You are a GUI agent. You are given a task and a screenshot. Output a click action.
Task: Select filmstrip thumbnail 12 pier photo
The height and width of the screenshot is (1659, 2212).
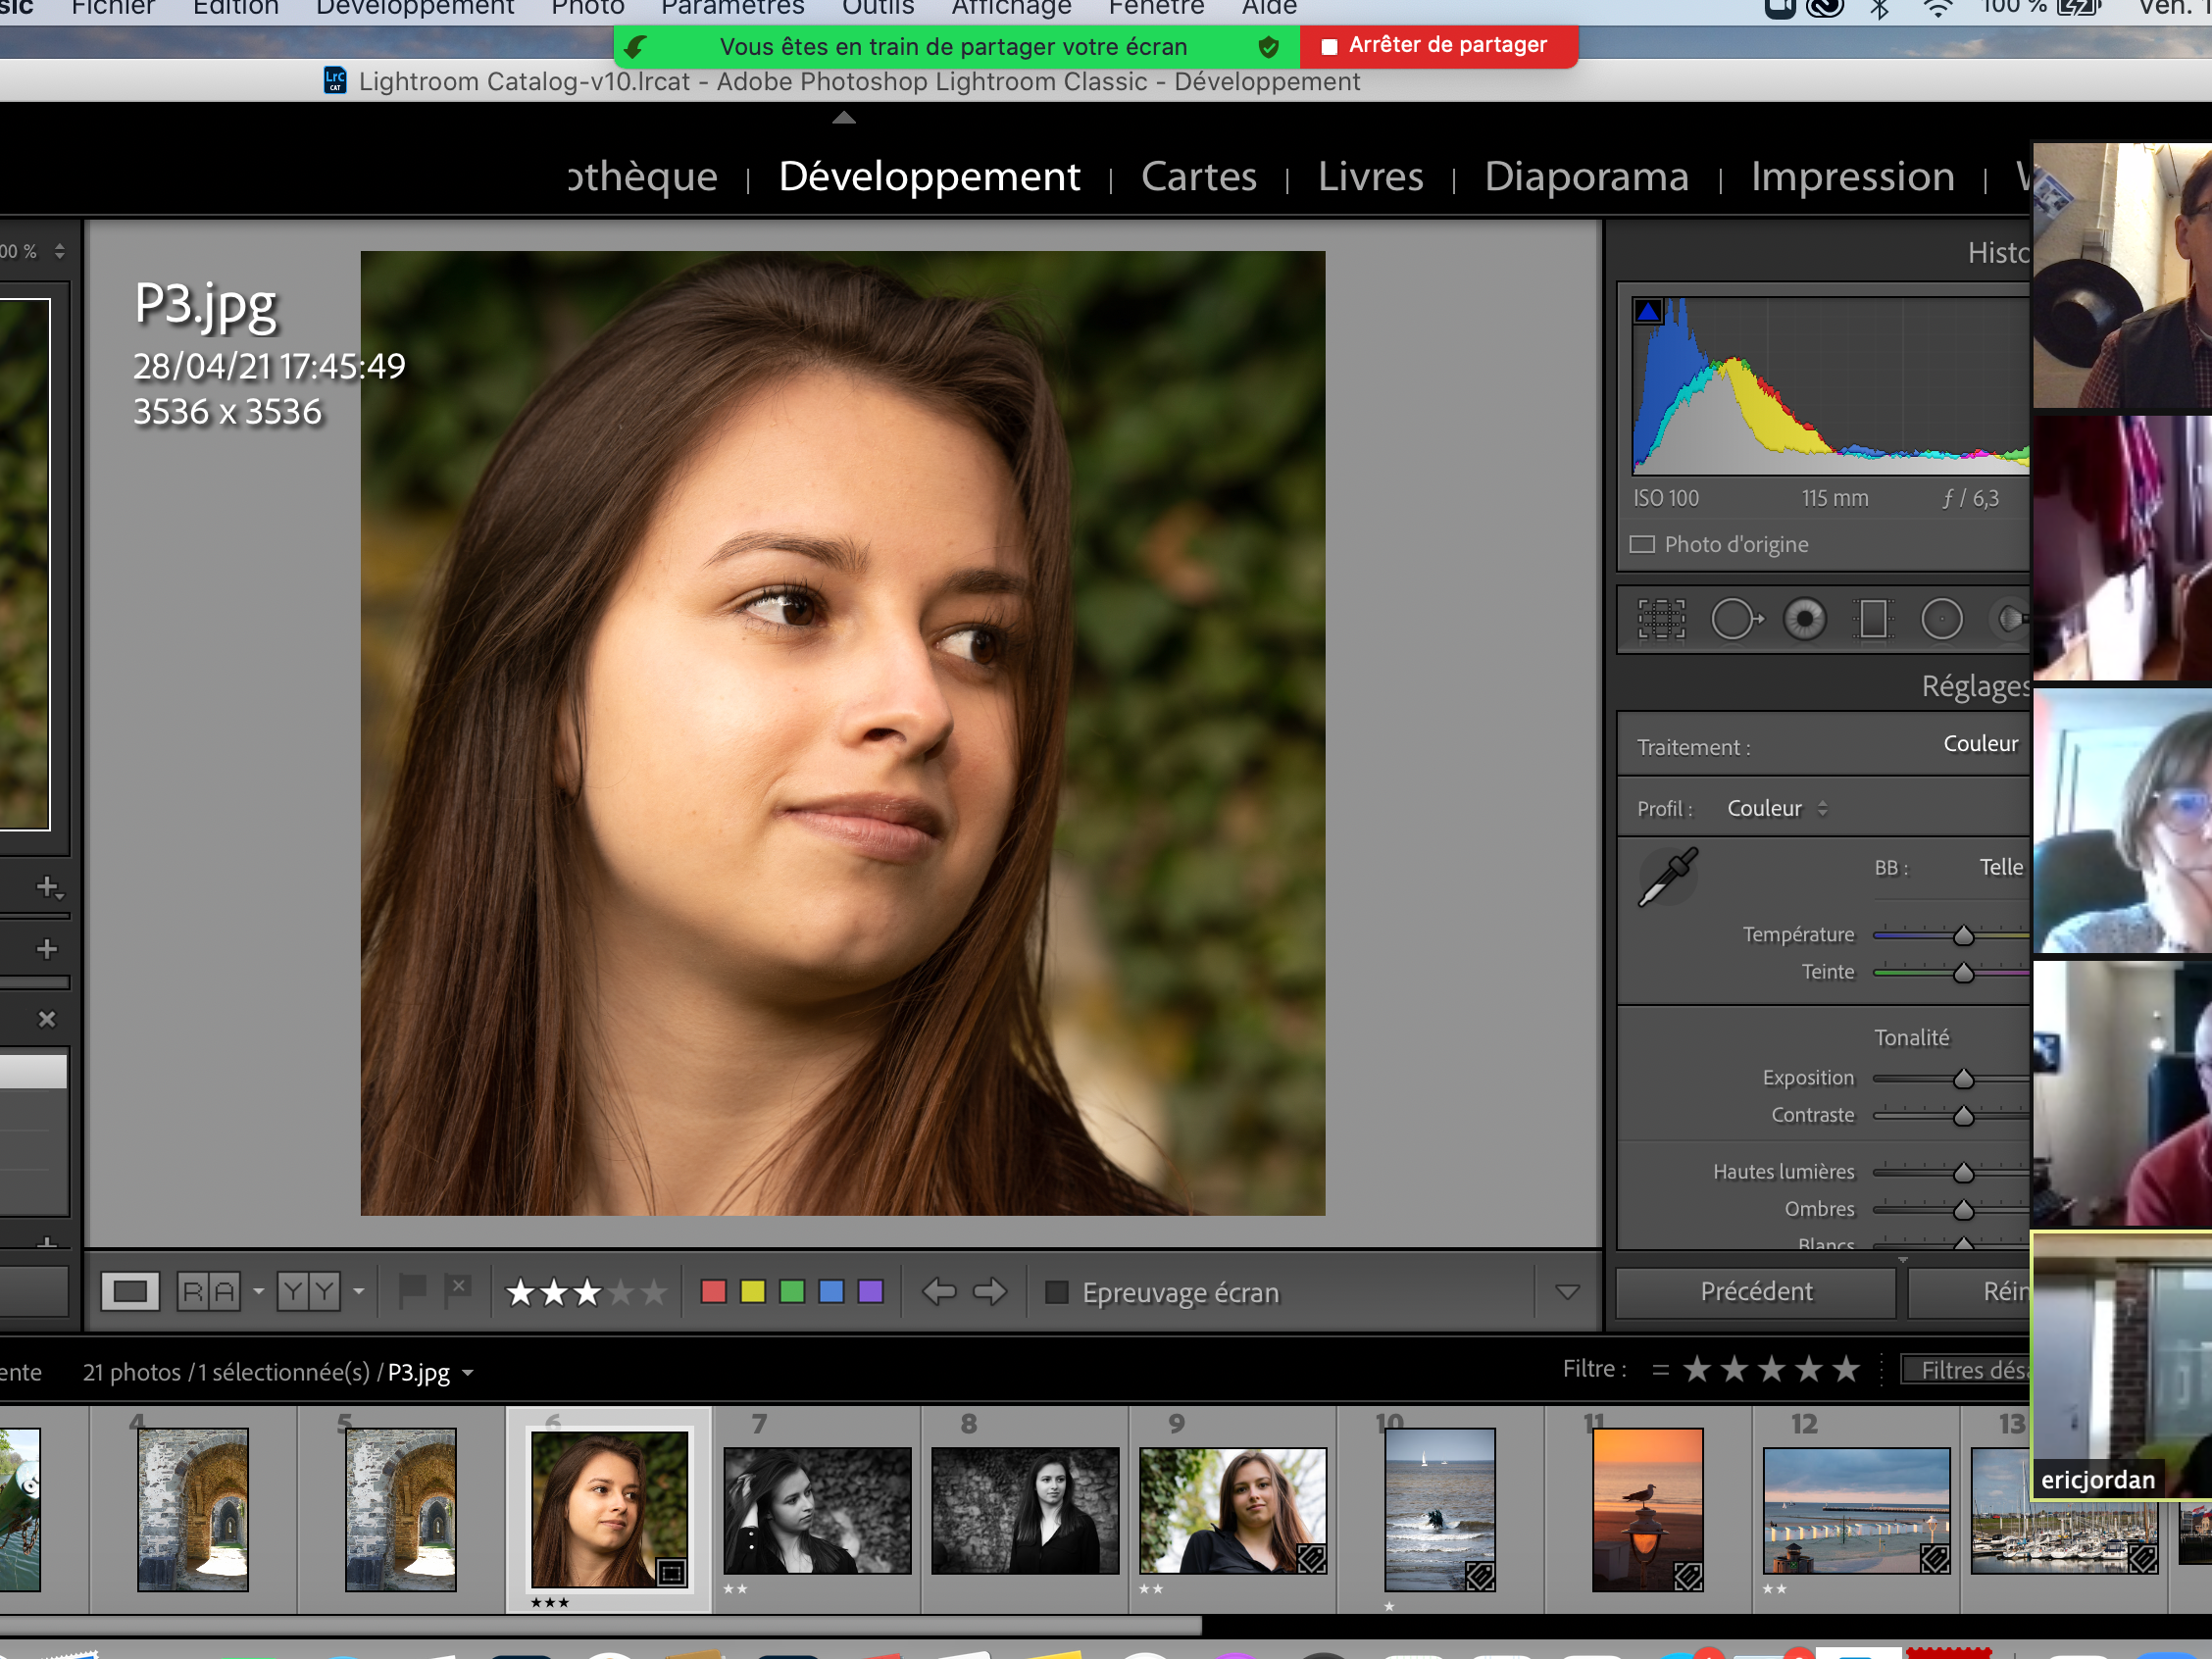[1856, 1510]
